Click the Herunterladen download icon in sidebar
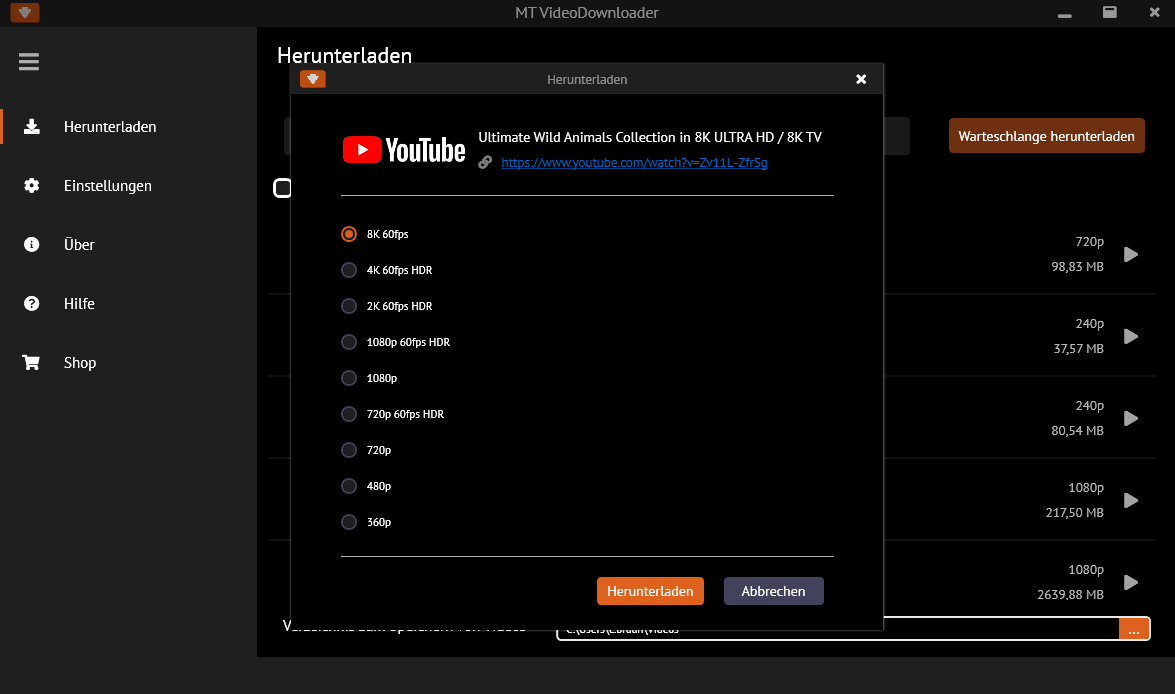Viewport: 1175px width, 694px height. pos(32,127)
